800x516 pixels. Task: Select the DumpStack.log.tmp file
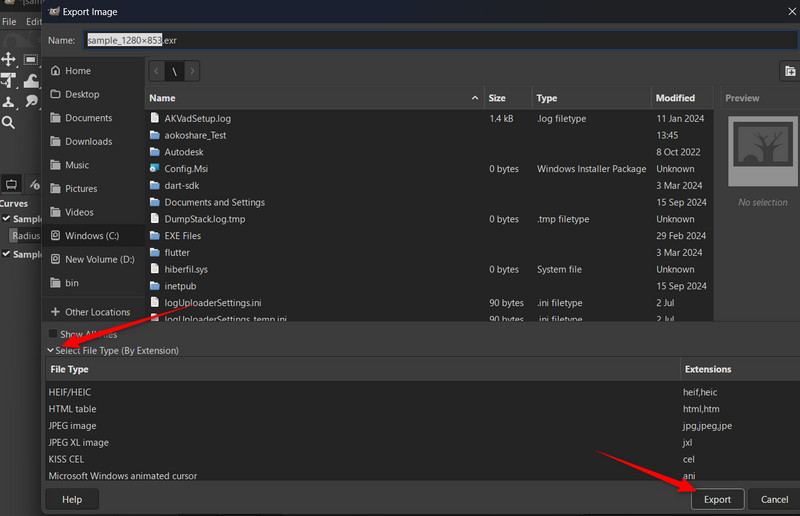tap(429, 219)
